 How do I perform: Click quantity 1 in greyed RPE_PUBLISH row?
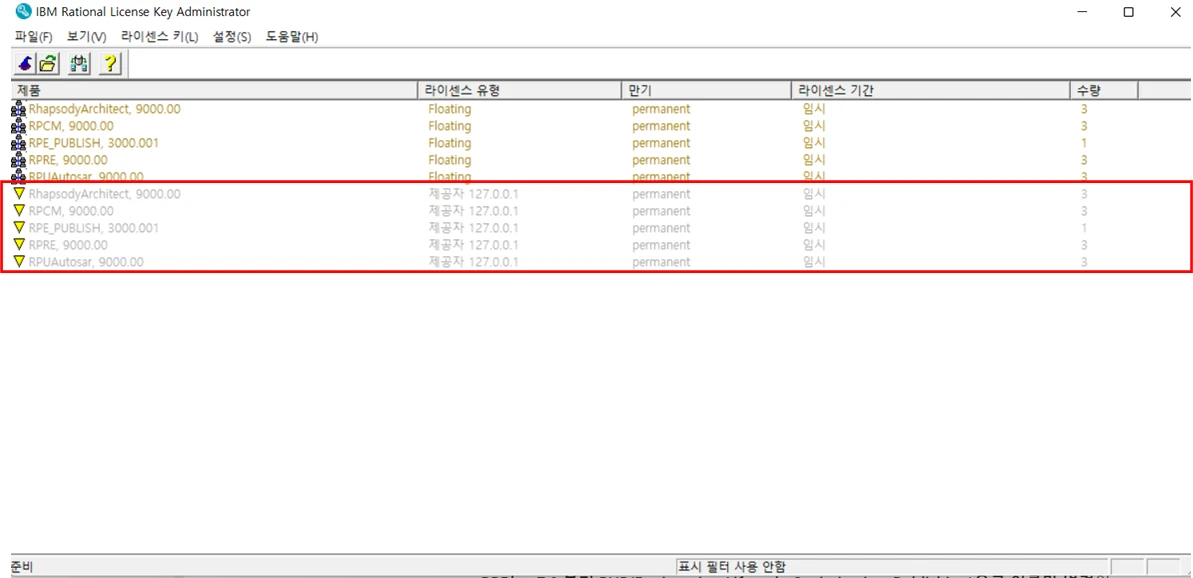[1083, 227]
